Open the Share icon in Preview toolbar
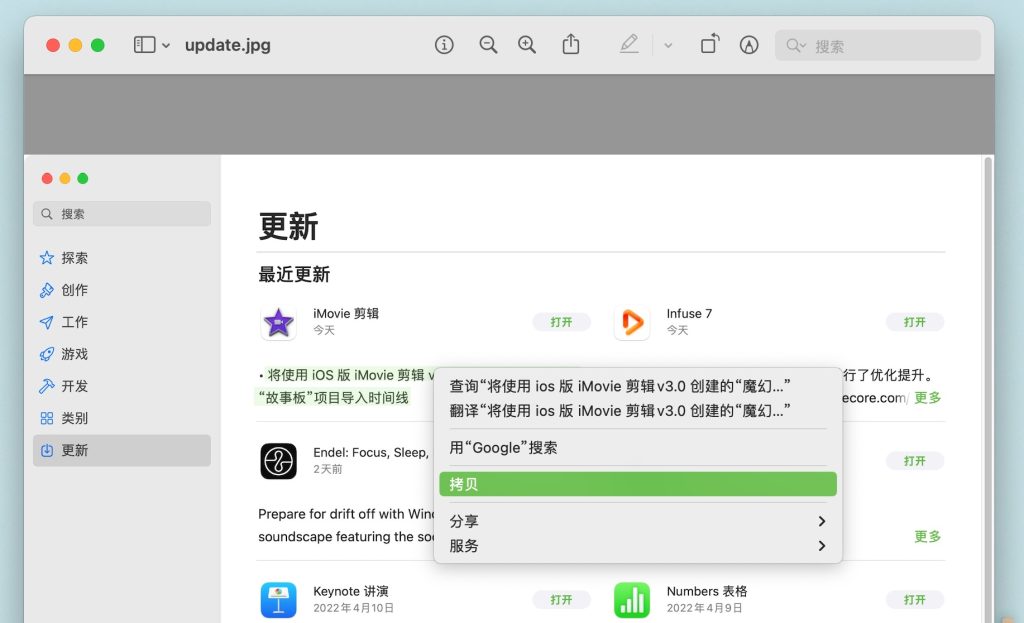The image size is (1024, 623). pyautogui.click(x=571, y=44)
